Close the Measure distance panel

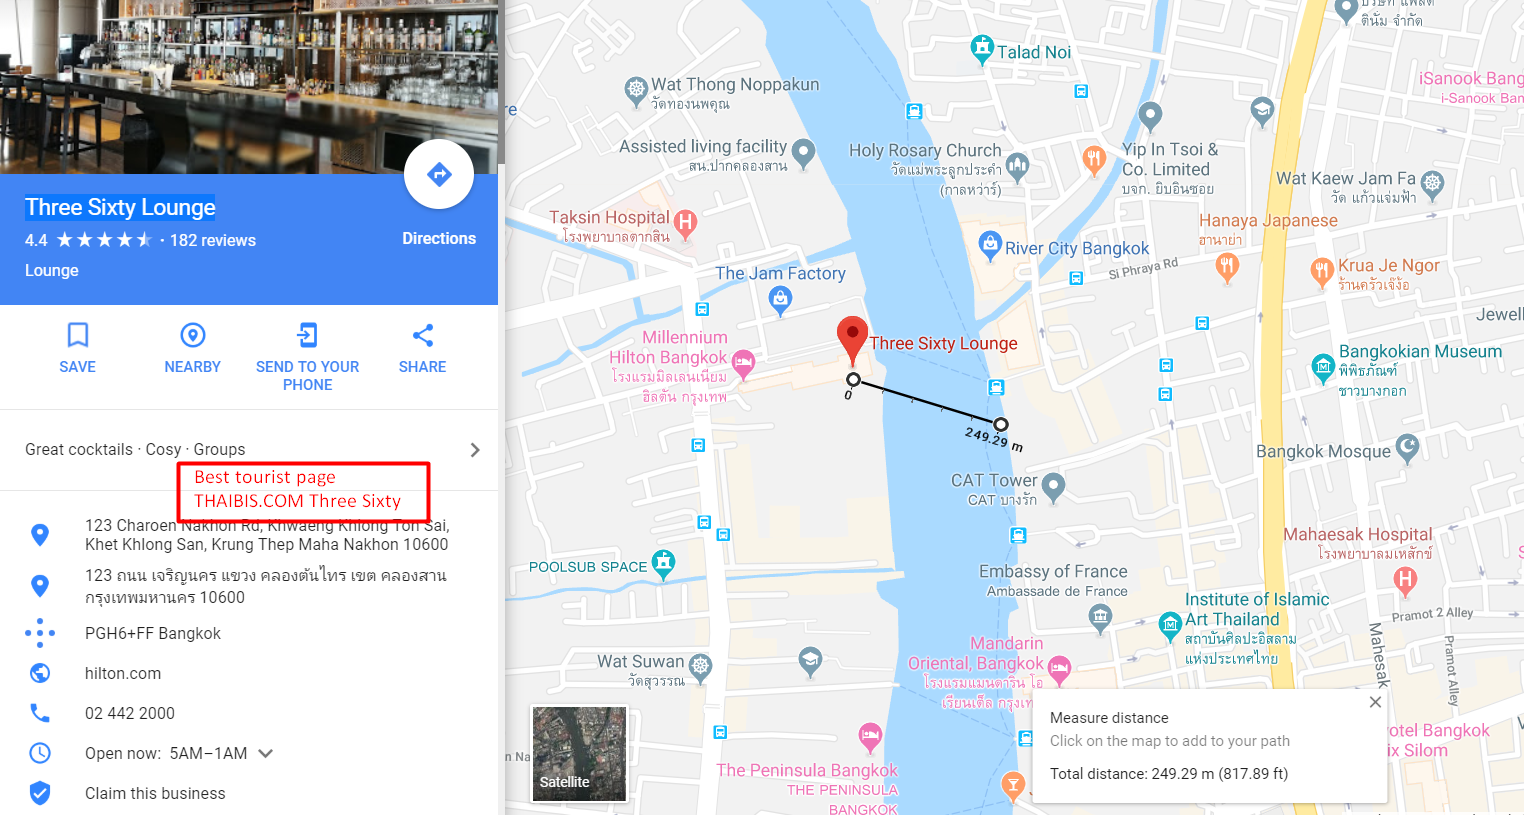1375,702
